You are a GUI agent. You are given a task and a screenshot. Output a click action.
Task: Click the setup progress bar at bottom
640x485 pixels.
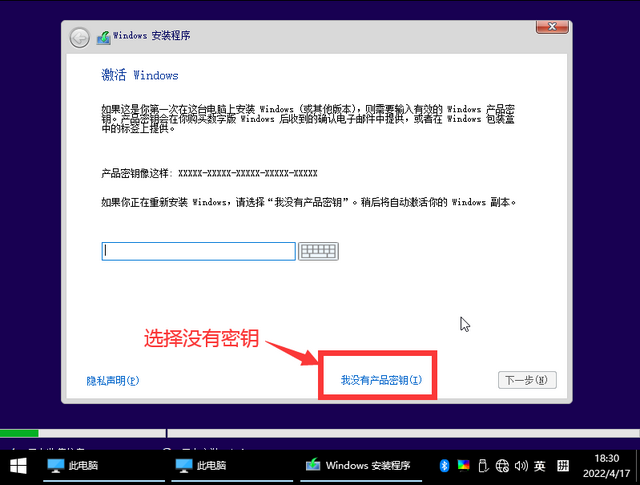click(x=320, y=433)
